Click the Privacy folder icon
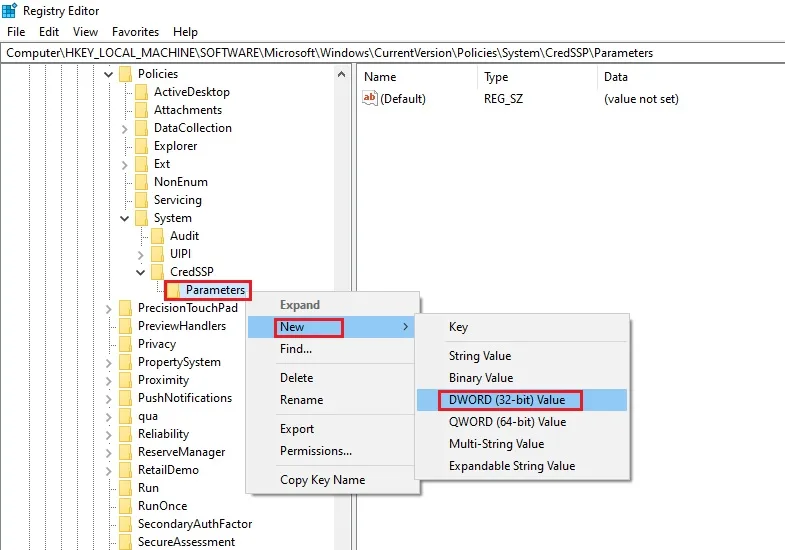The image size is (785, 550). [x=126, y=344]
